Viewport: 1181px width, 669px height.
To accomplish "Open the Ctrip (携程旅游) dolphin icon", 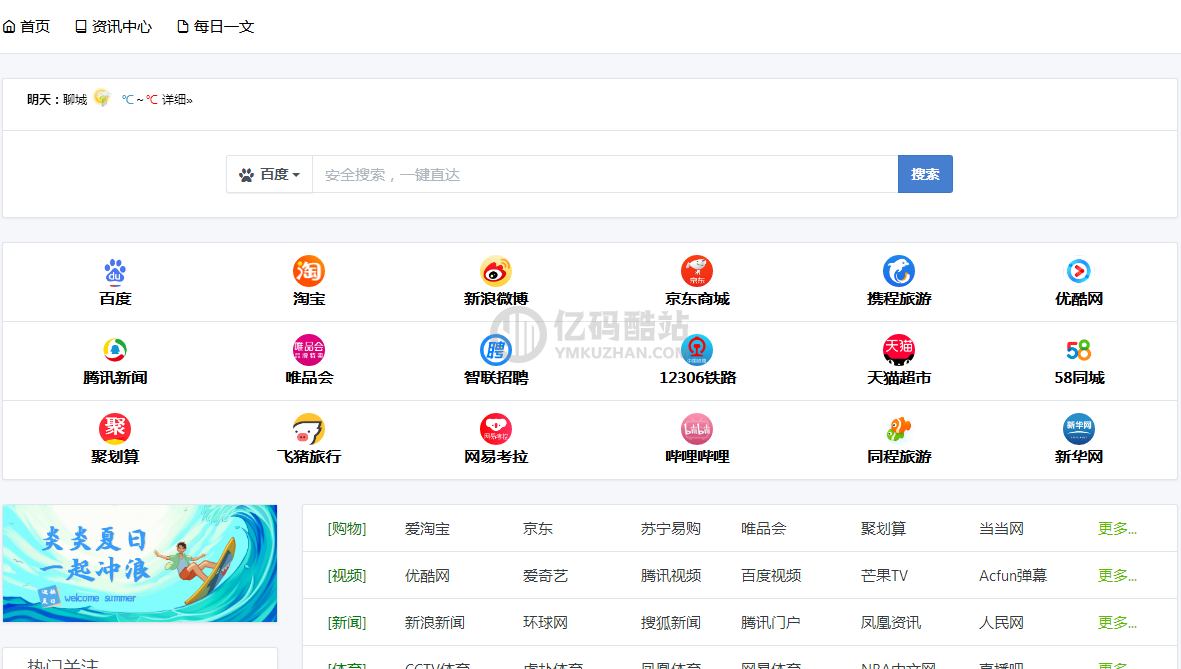I will (899, 271).
